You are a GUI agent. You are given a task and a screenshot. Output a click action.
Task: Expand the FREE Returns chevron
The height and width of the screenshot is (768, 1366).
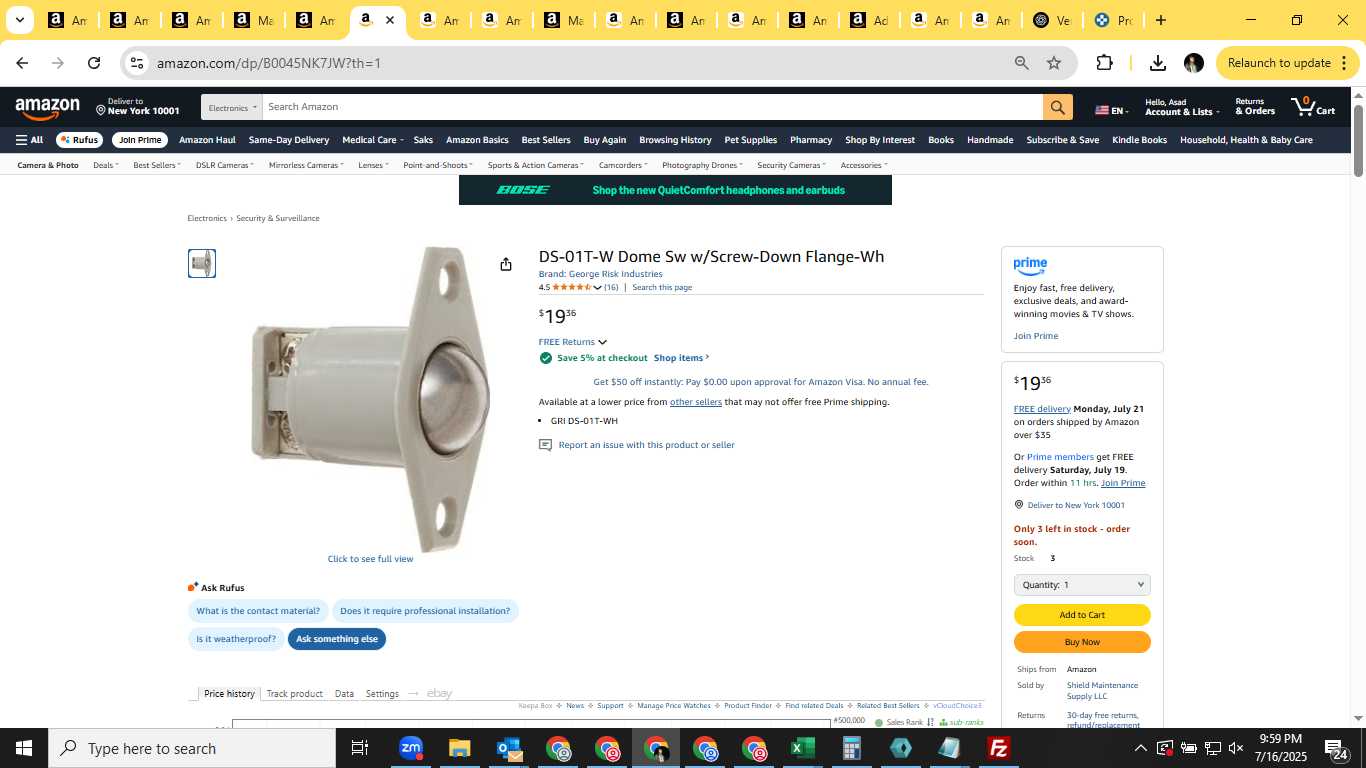[602, 342]
